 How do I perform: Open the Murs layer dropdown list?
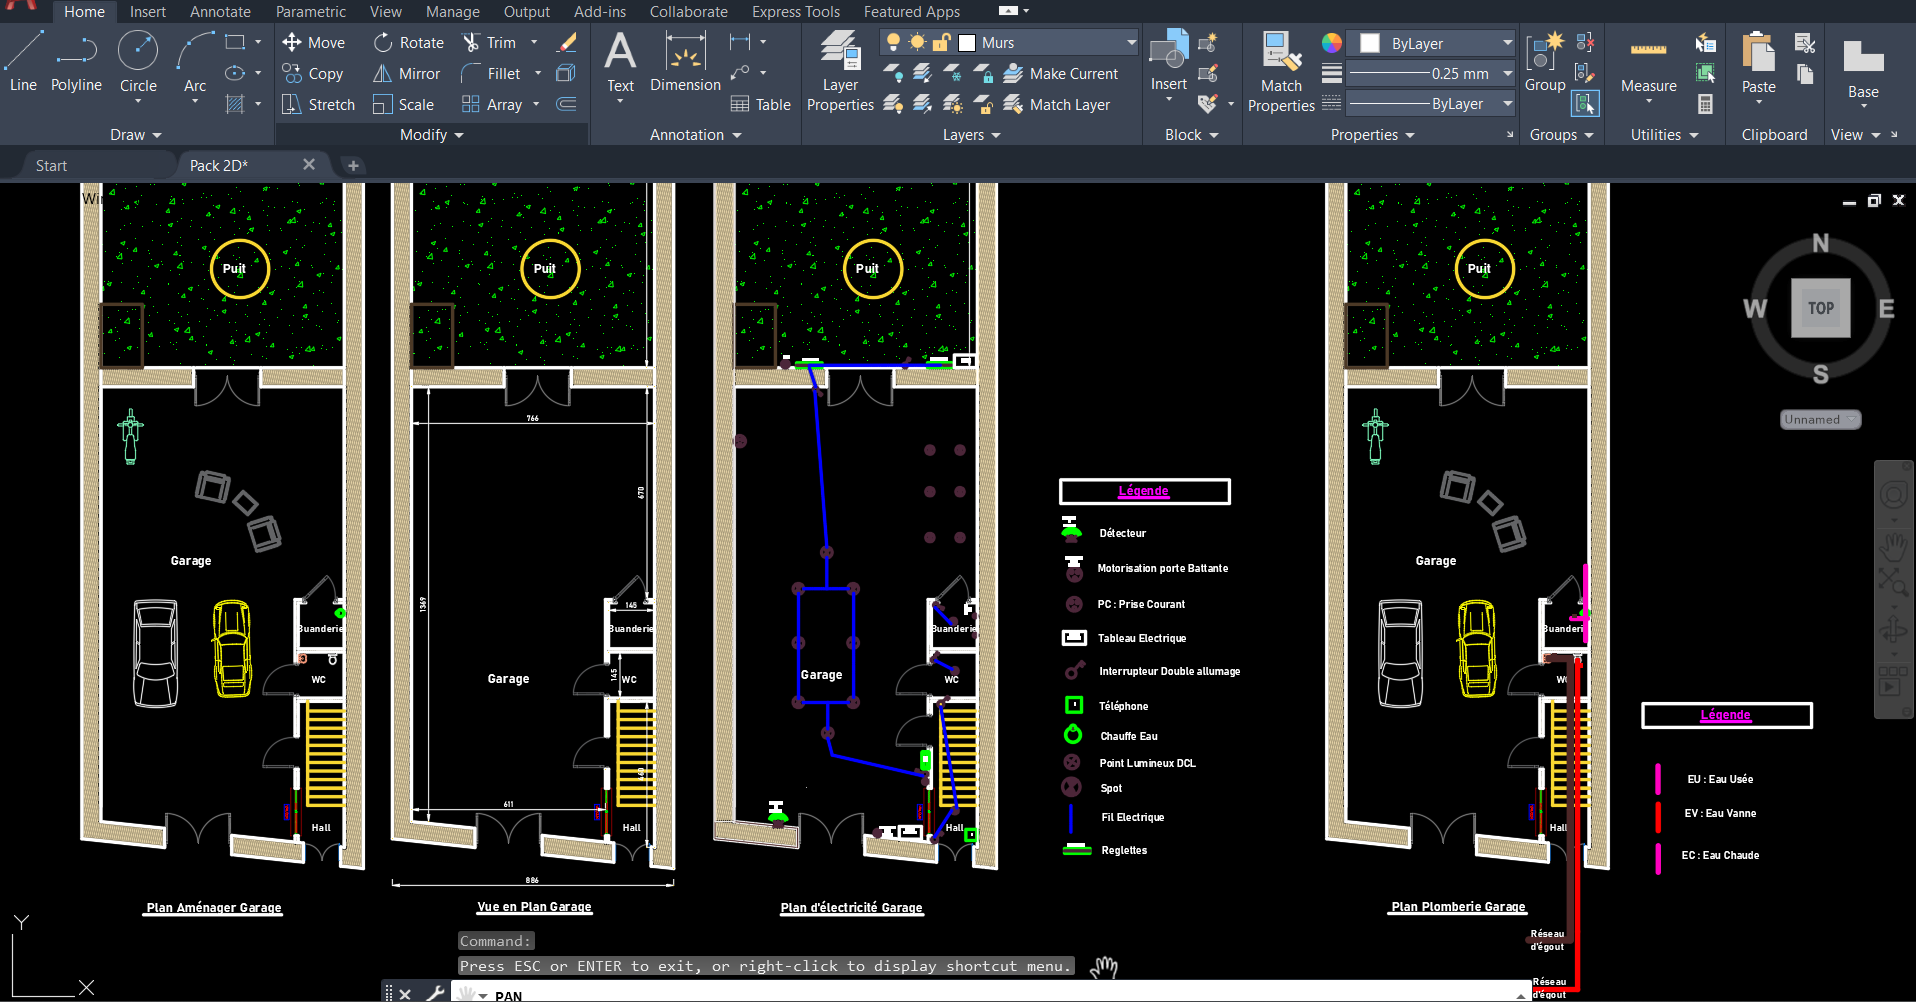click(x=1131, y=43)
